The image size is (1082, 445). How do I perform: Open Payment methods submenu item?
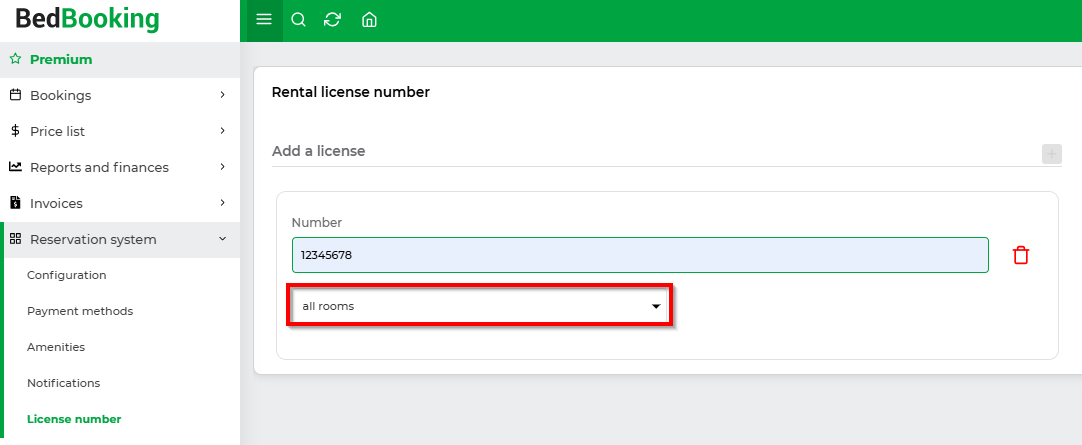click(80, 311)
